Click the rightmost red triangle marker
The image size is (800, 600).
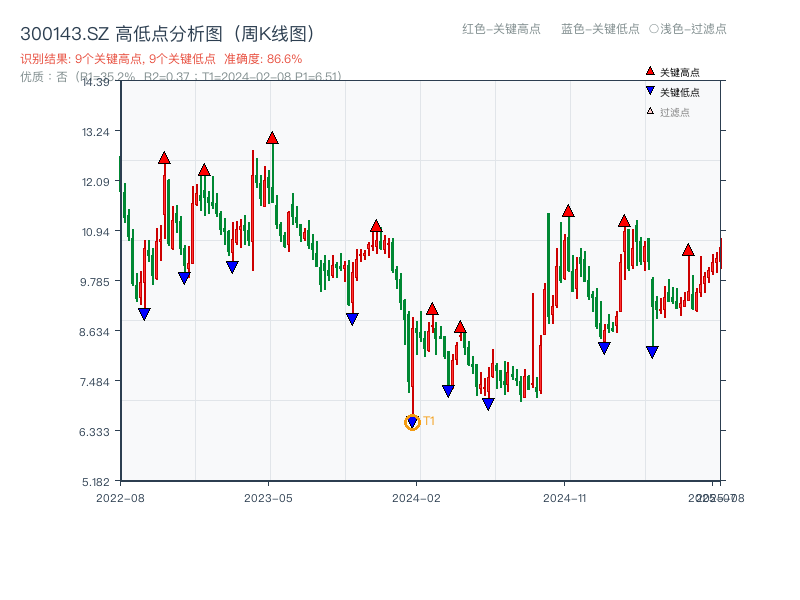[x=688, y=250]
